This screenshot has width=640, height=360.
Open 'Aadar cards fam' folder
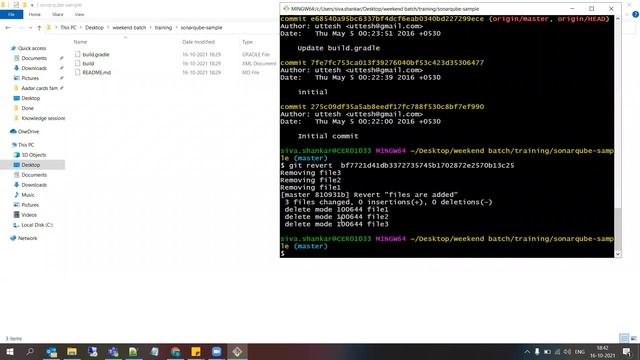(39, 88)
